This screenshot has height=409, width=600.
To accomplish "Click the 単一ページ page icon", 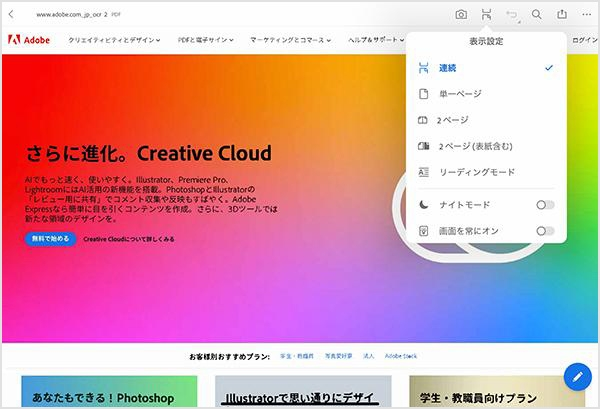I will click(423, 94).
